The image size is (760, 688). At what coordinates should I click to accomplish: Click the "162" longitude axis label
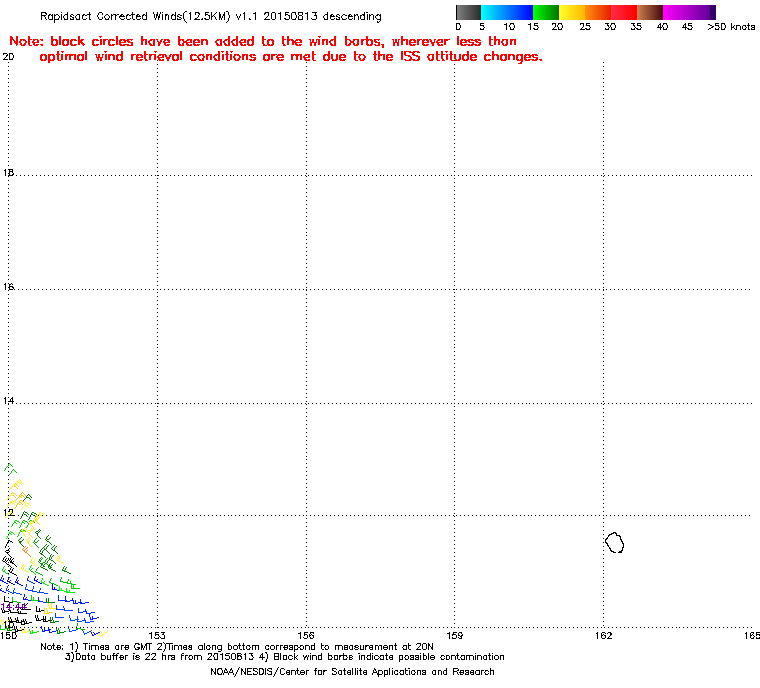click(x=603, y=635)
